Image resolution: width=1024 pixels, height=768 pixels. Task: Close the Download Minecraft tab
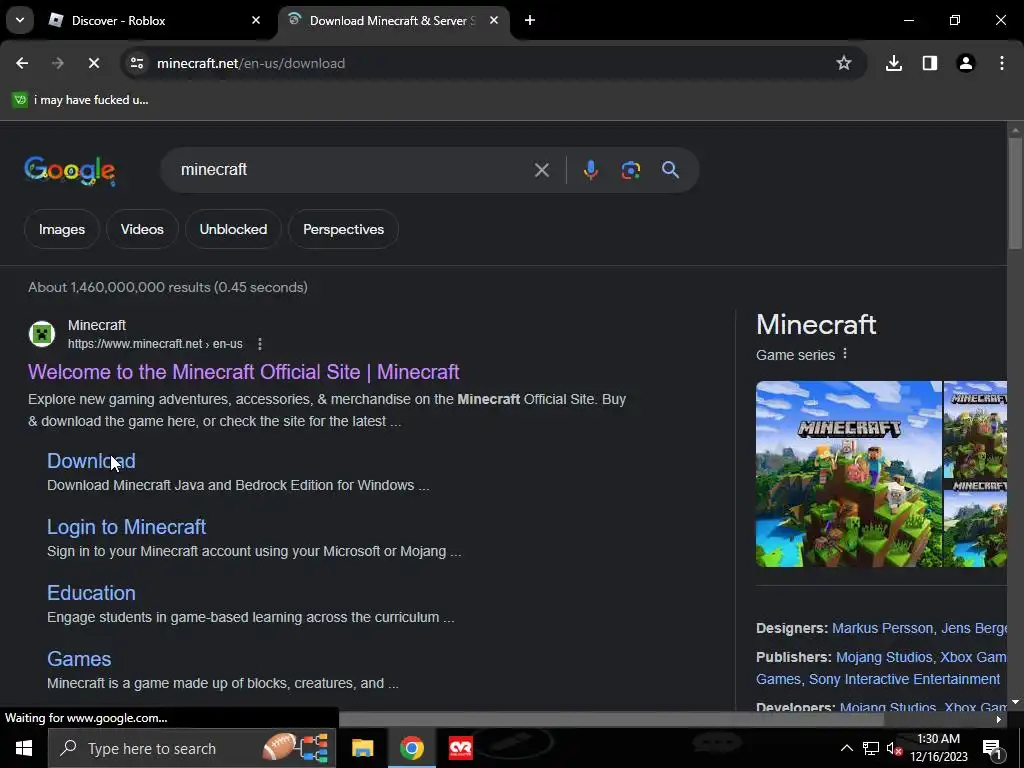(494, 20)
